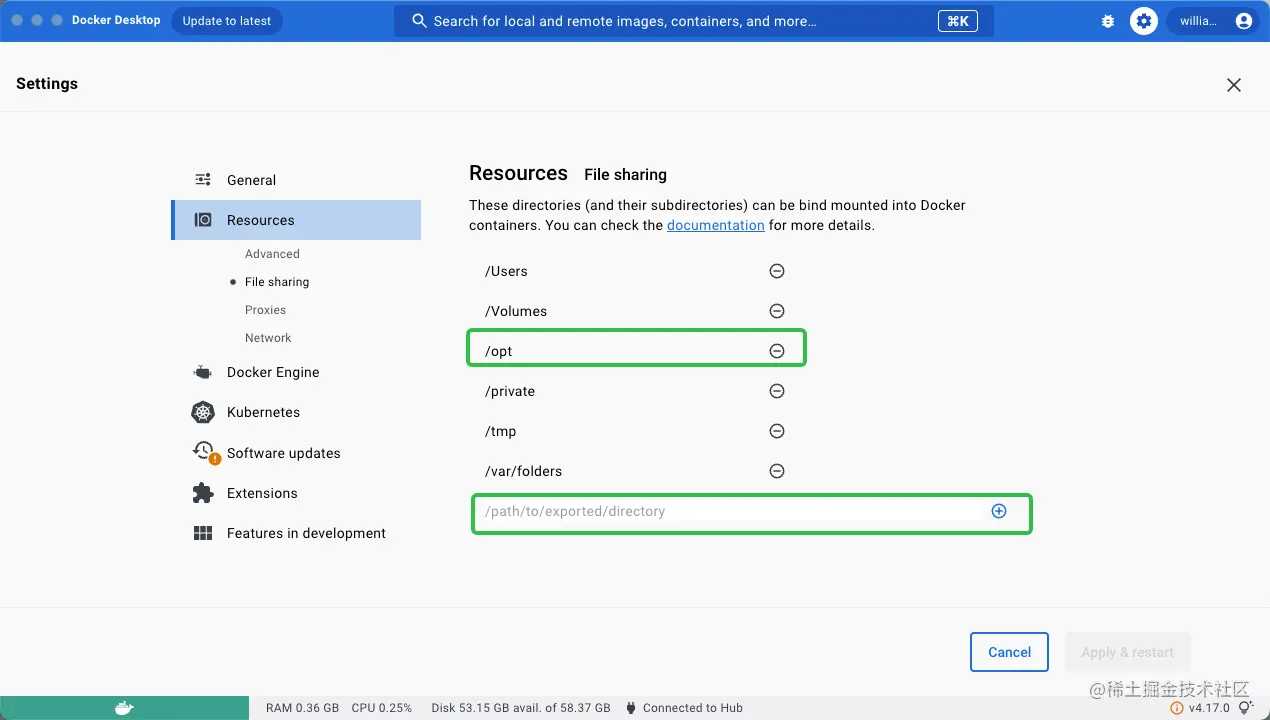Screen dimensions: 1270x720
Task: Remove the /Users shared directory
Action: pyautogui.click(x=777, y=271)
